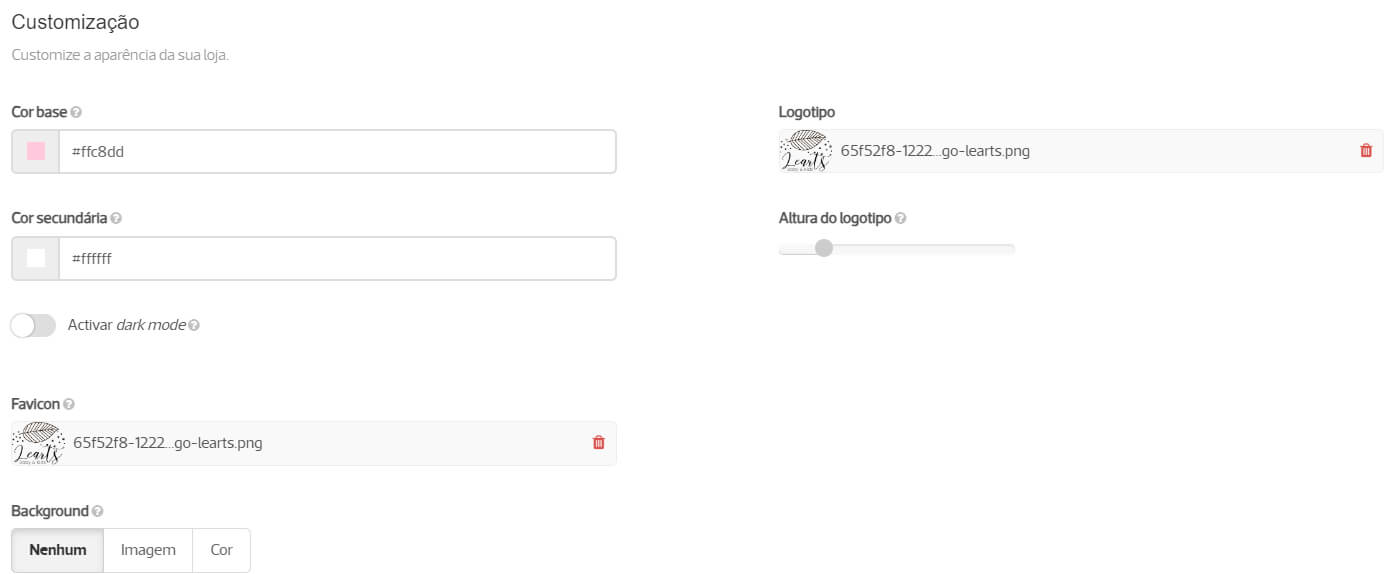This screenshot has height=574, width=1384.
Task: Click the help icon beside Altura do logotipo
Action: click(900, 218)
